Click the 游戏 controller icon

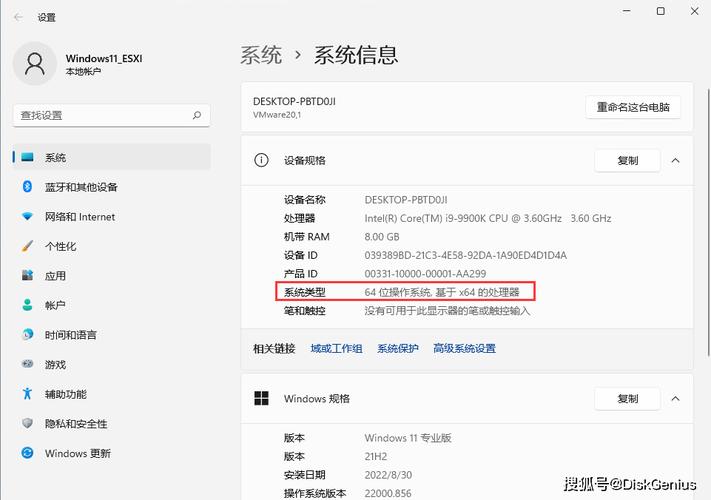(27, 364)
